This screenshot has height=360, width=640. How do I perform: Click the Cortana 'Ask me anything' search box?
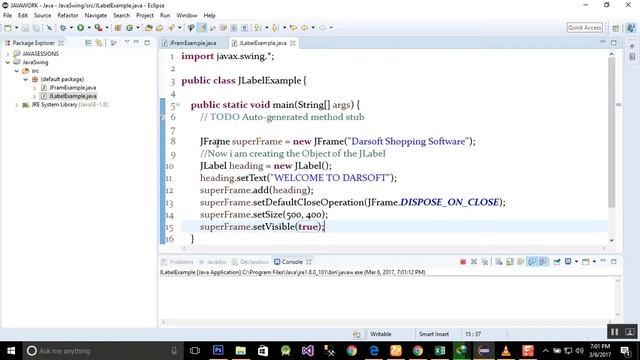(x=102, y=351)
